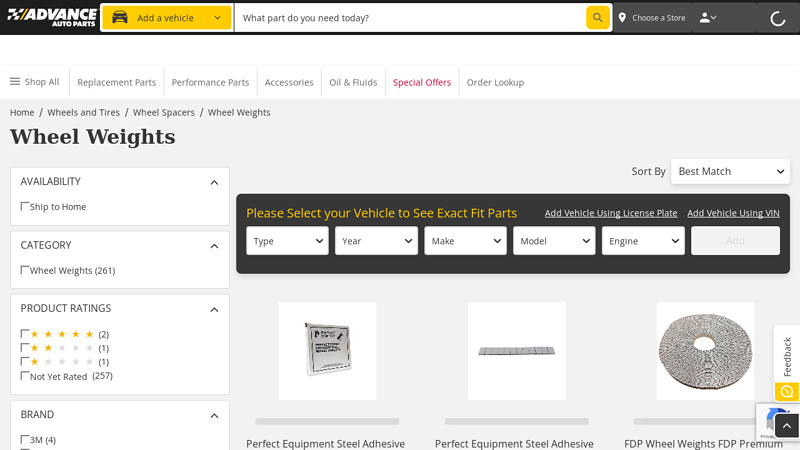800x450 pixels.
Task: Filter by two-star rating checkbox
Action: pos(24,347)
